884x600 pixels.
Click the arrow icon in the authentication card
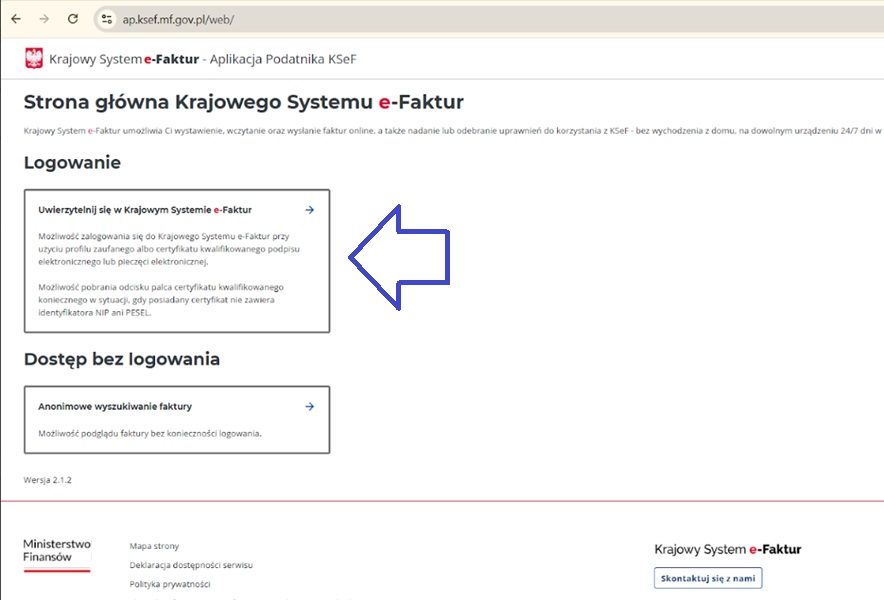(309, 210)
